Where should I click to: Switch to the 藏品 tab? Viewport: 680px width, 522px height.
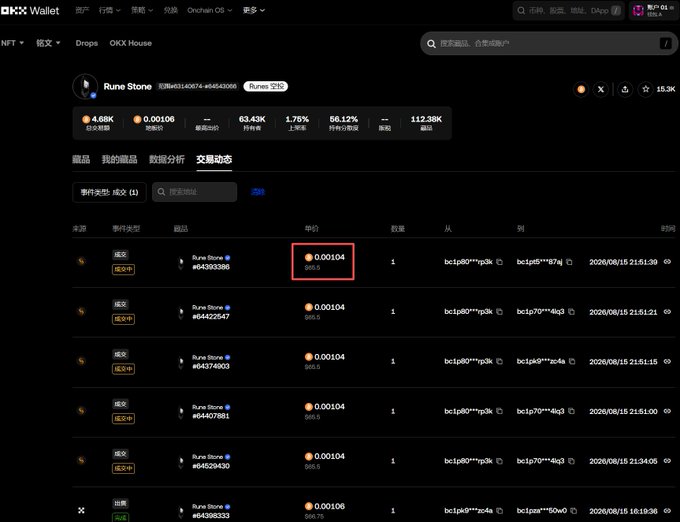pos(81,159)
